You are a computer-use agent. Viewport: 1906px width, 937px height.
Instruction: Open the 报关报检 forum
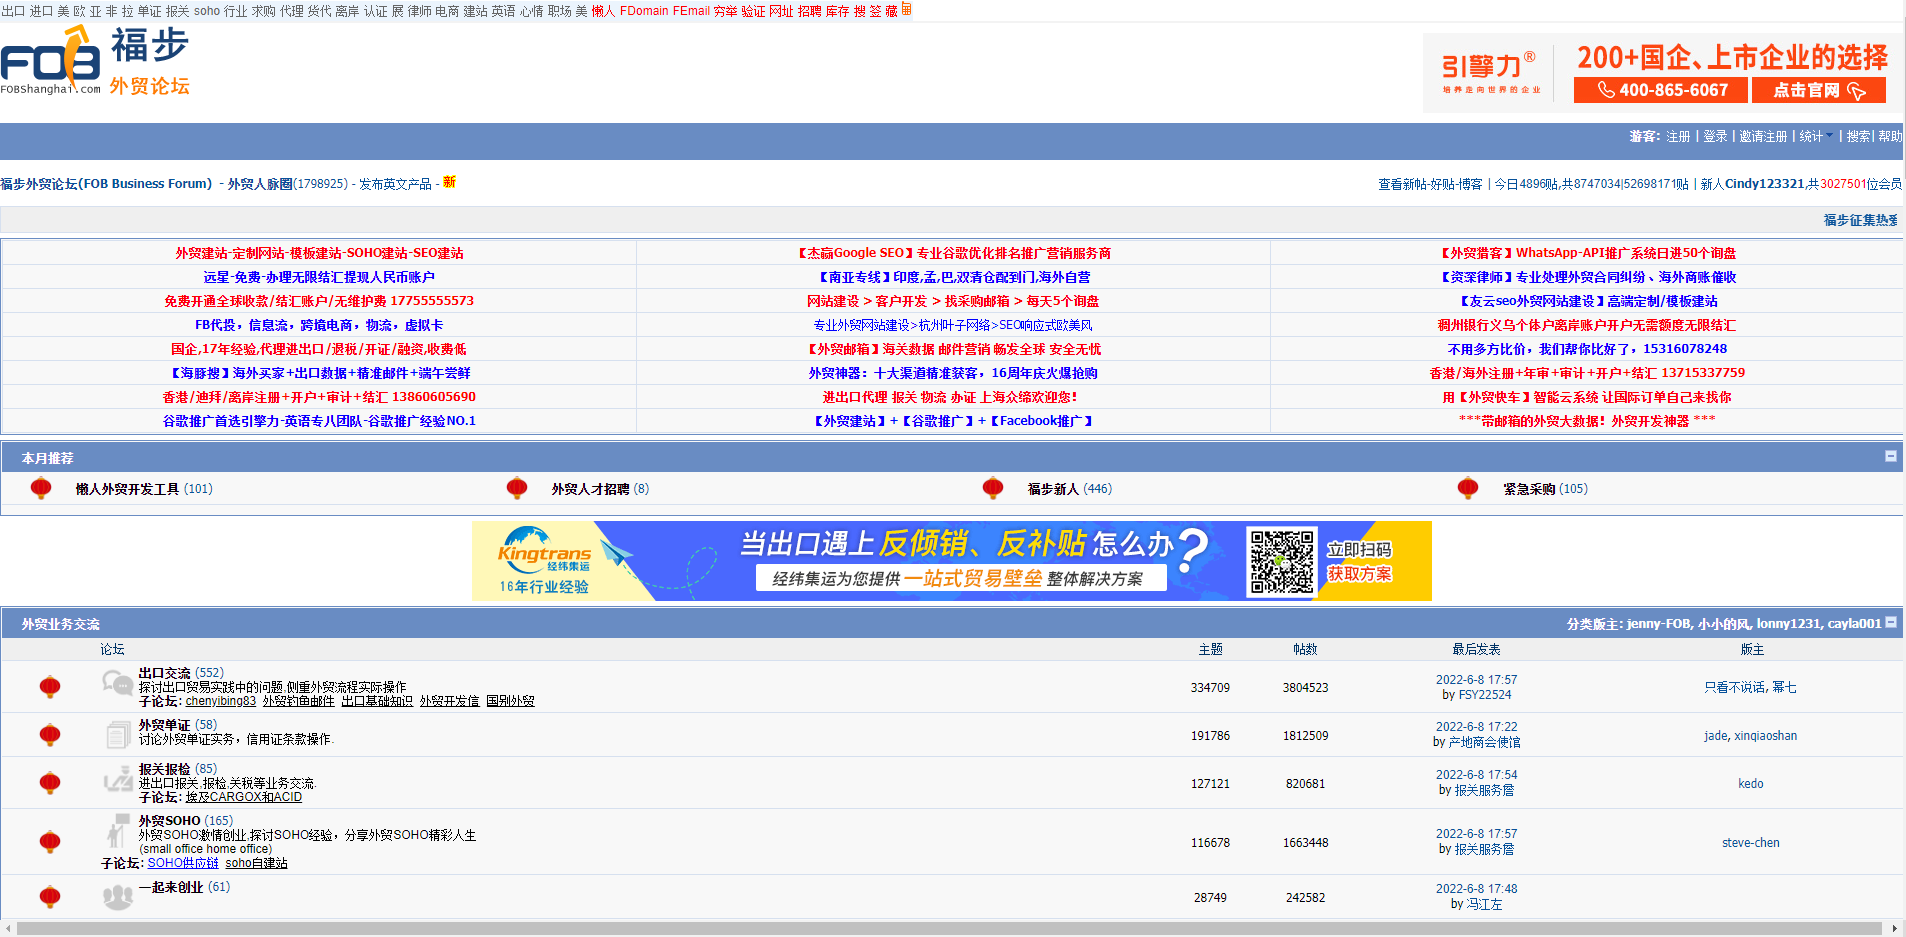click(x=164, y=769)
